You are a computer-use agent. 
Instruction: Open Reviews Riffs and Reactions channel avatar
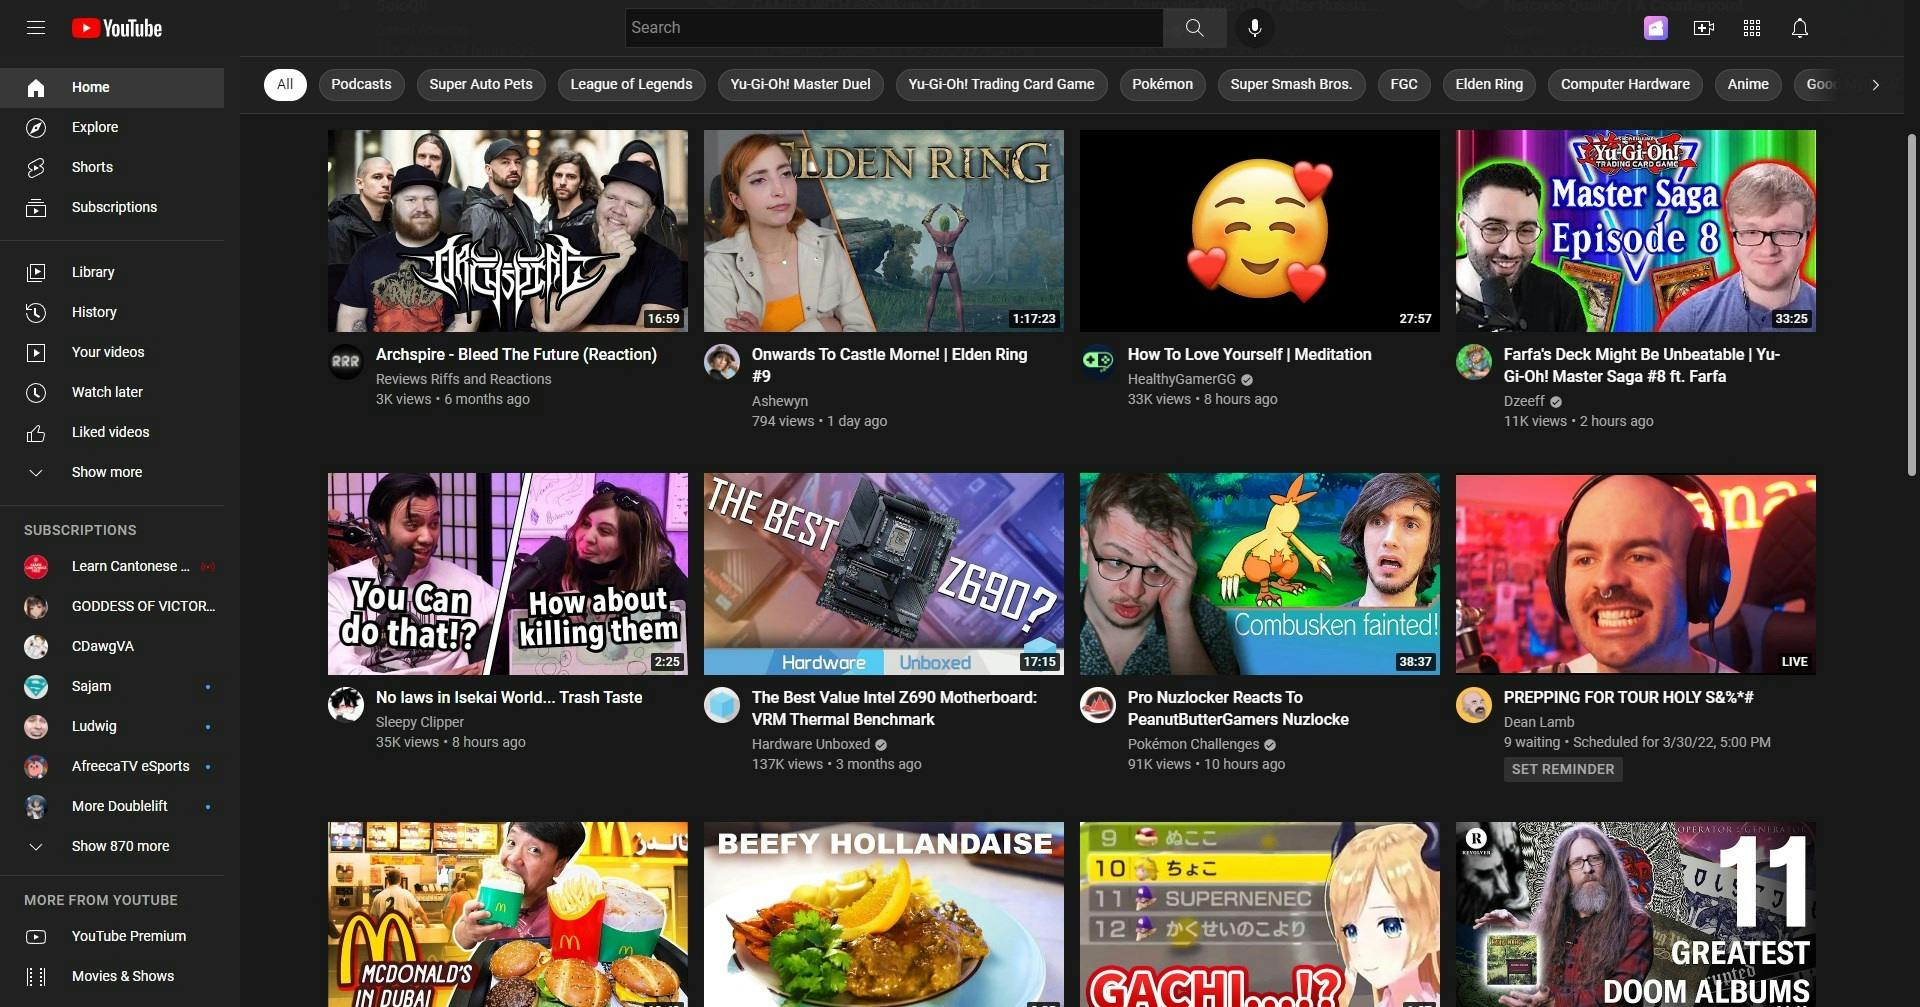click(x=346, y=362)
